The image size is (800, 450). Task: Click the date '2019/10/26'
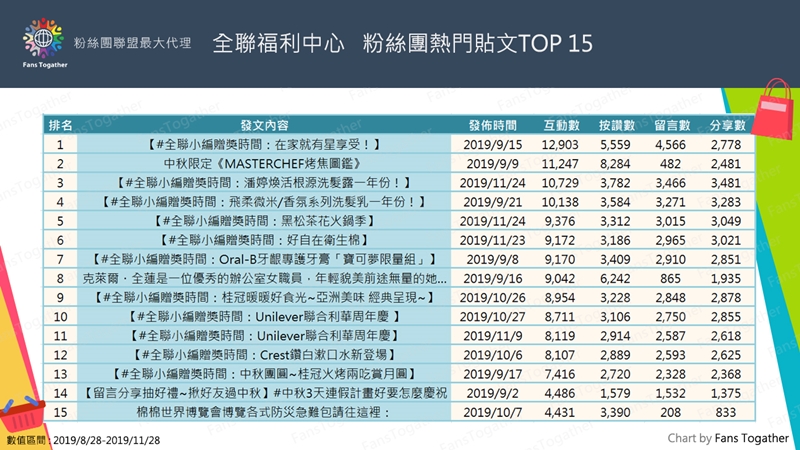[492, 297]
